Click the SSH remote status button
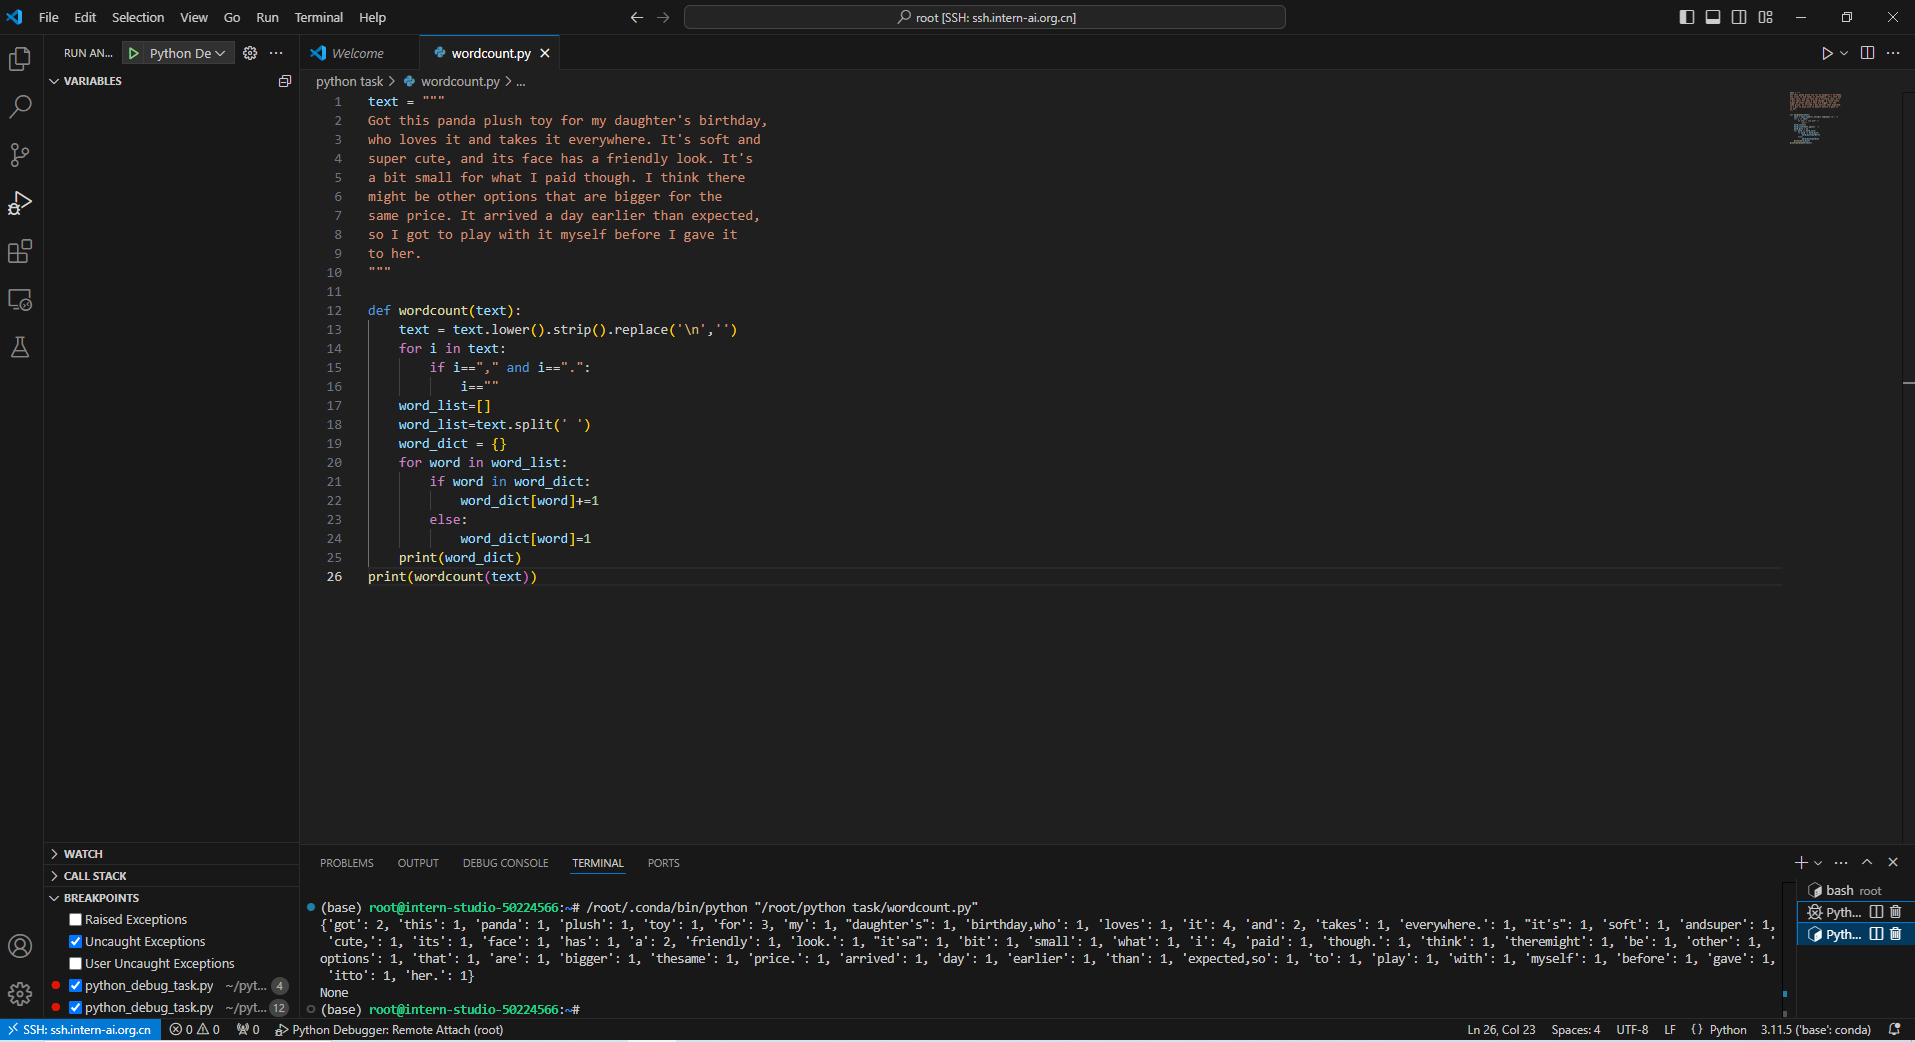 (80, 1030)
